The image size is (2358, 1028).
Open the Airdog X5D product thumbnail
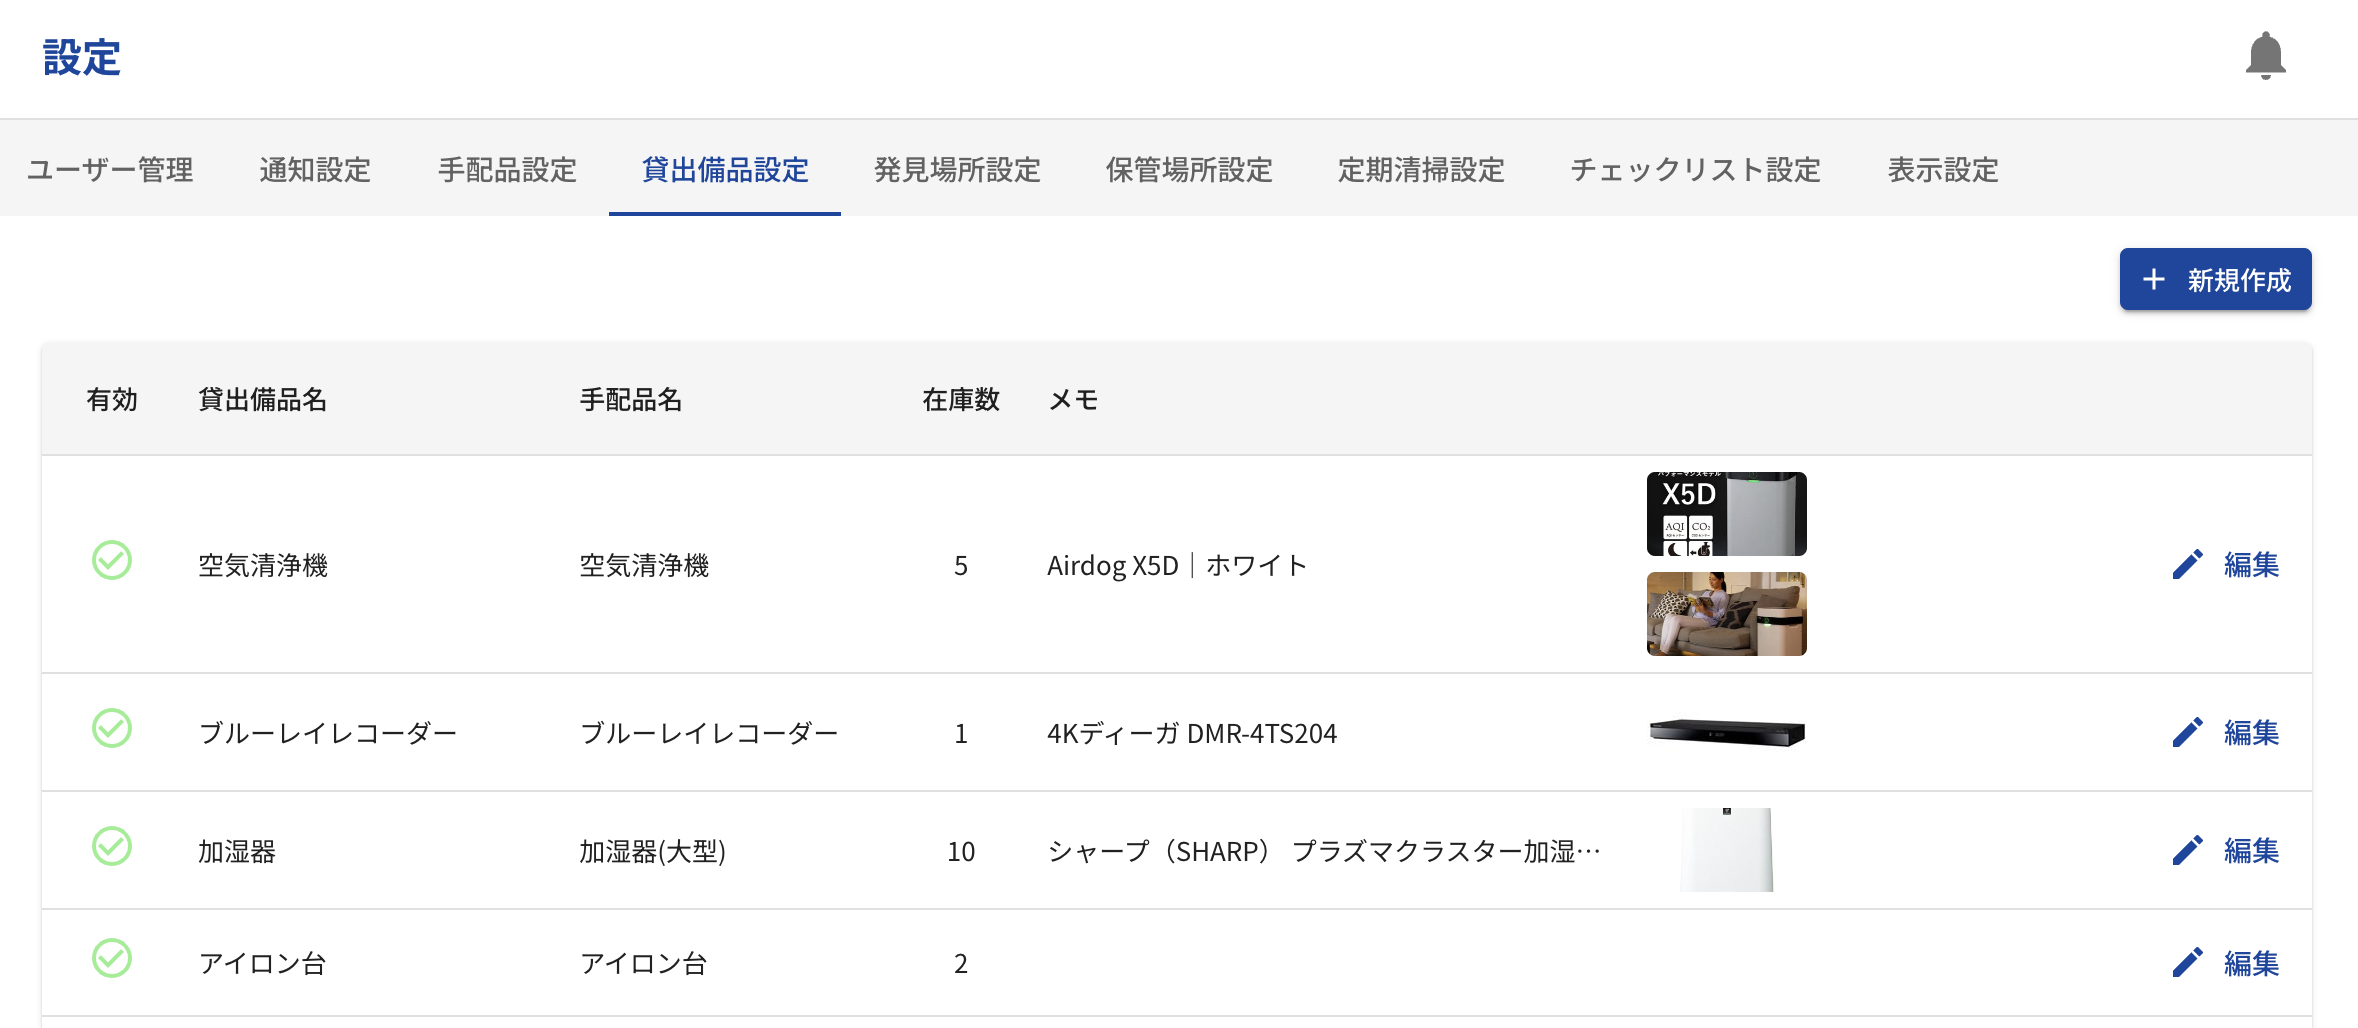tap(1726, 514)
